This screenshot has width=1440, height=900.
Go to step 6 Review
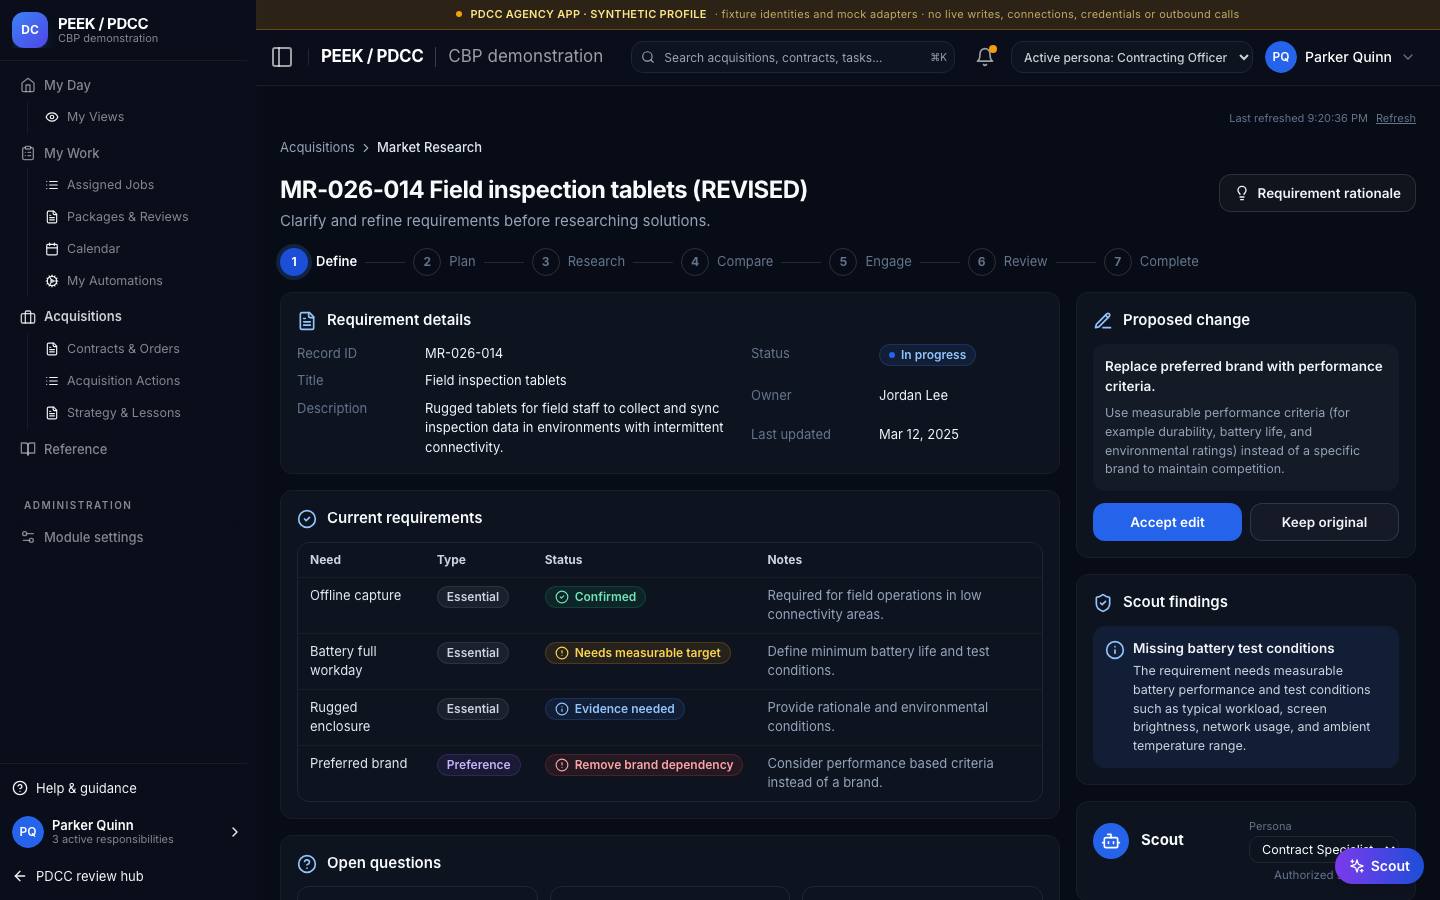pos(1008,262)
